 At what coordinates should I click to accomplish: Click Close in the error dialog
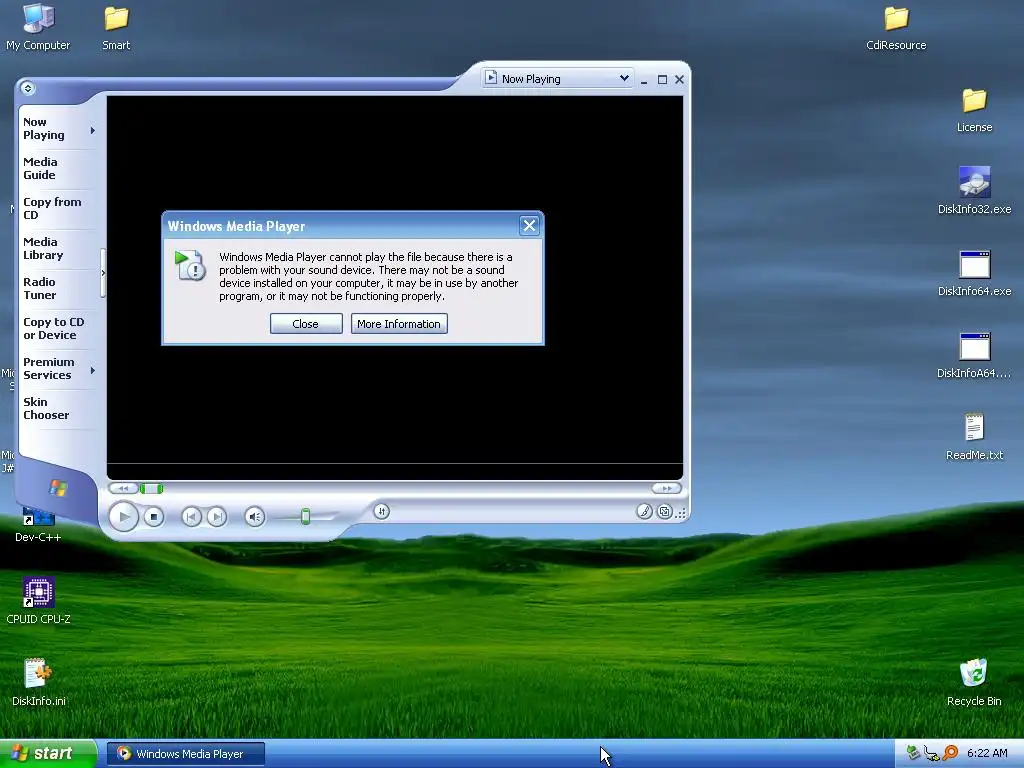[306, 324]
